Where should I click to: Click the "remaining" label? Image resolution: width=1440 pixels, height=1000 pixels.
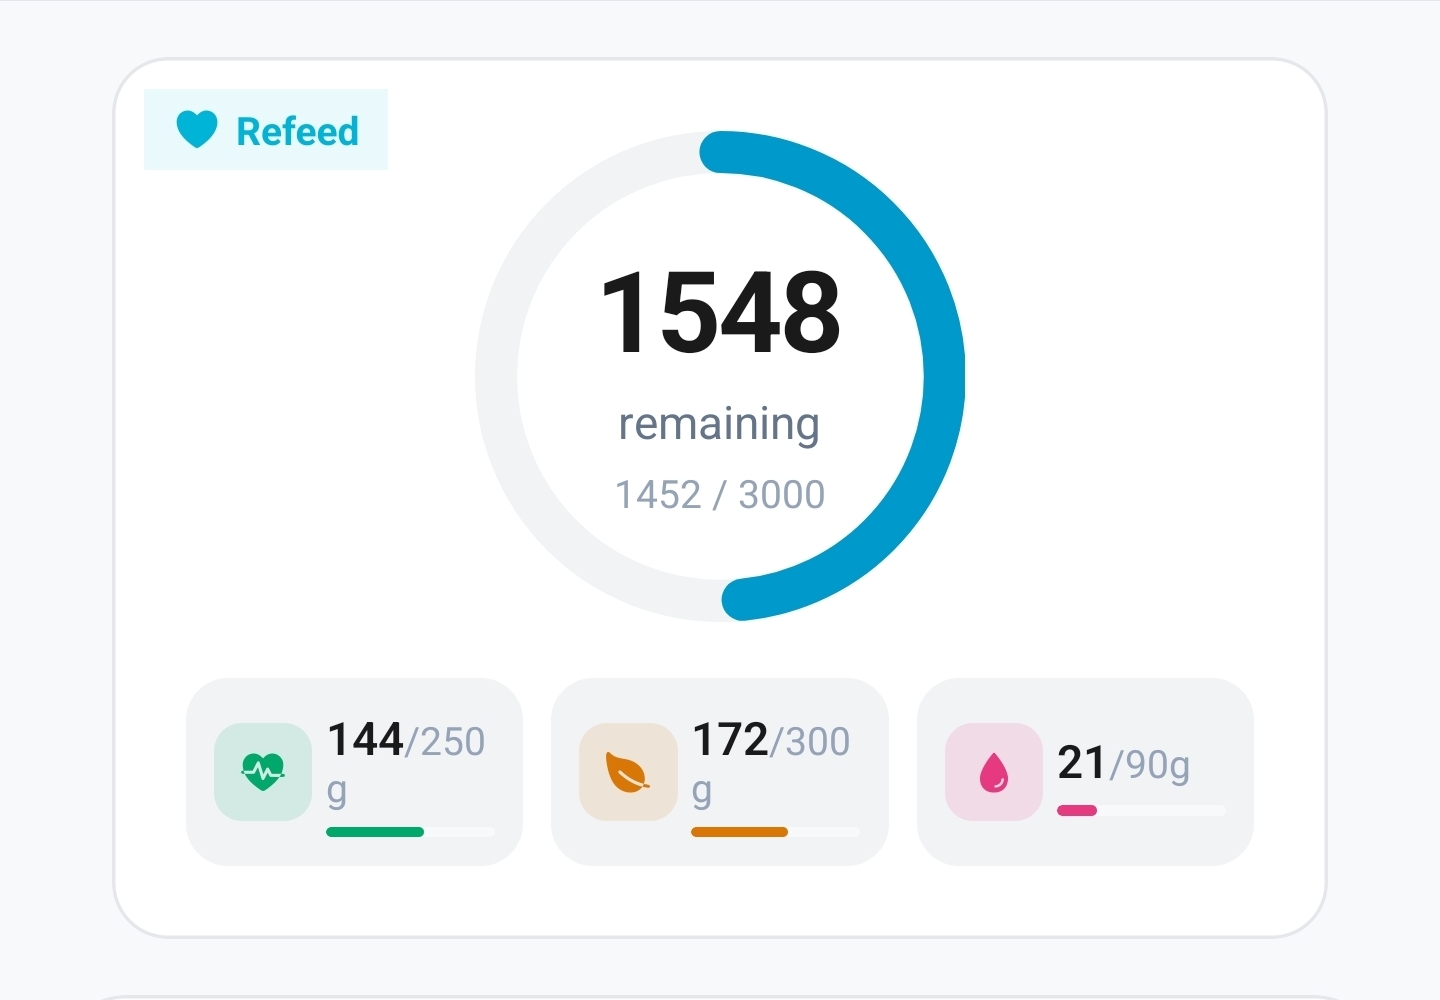click(719, 424)
